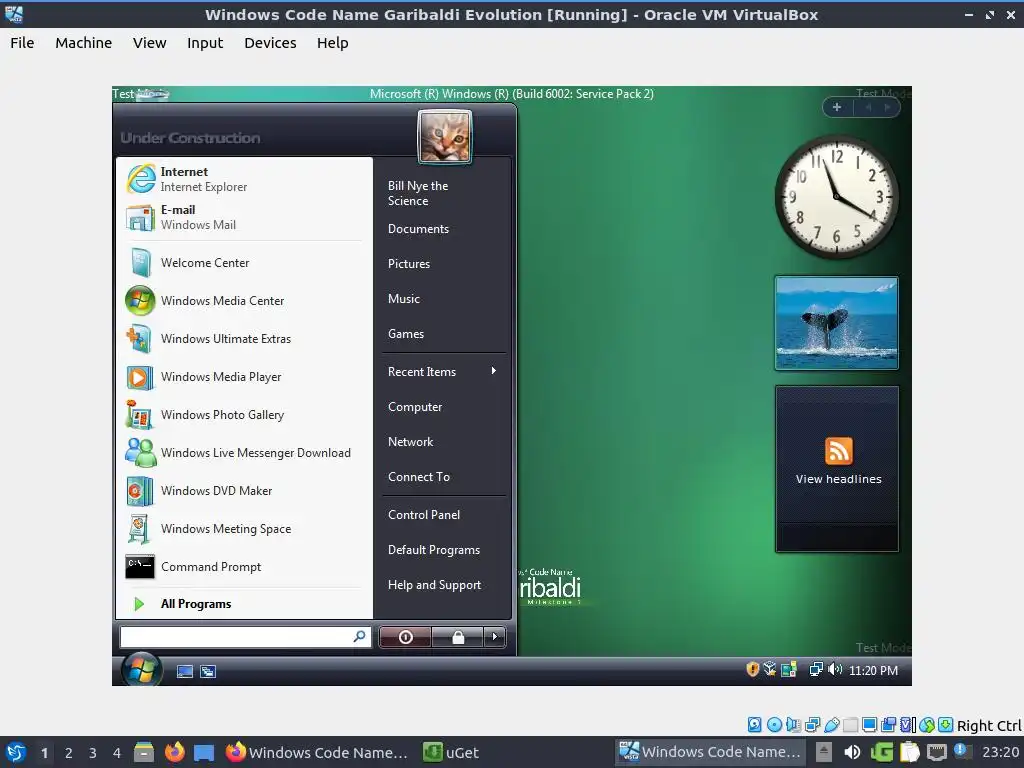The image size is (1024, 768).
Task: Open VirtualBox Input menu
Action: (x=205, y=42)
